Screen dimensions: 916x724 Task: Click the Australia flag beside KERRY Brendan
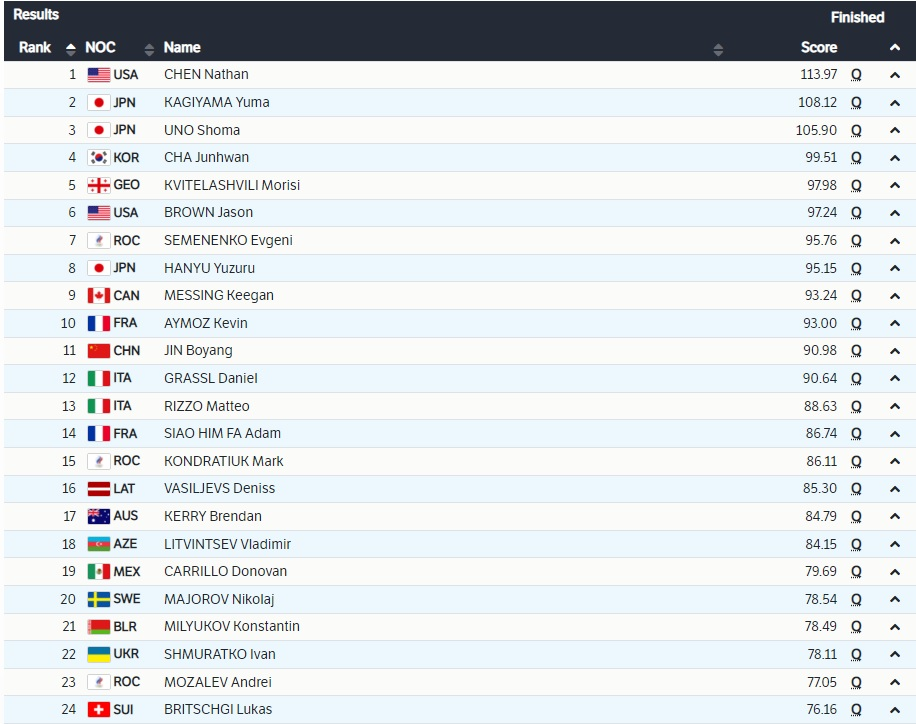click(x=98, y=516)
